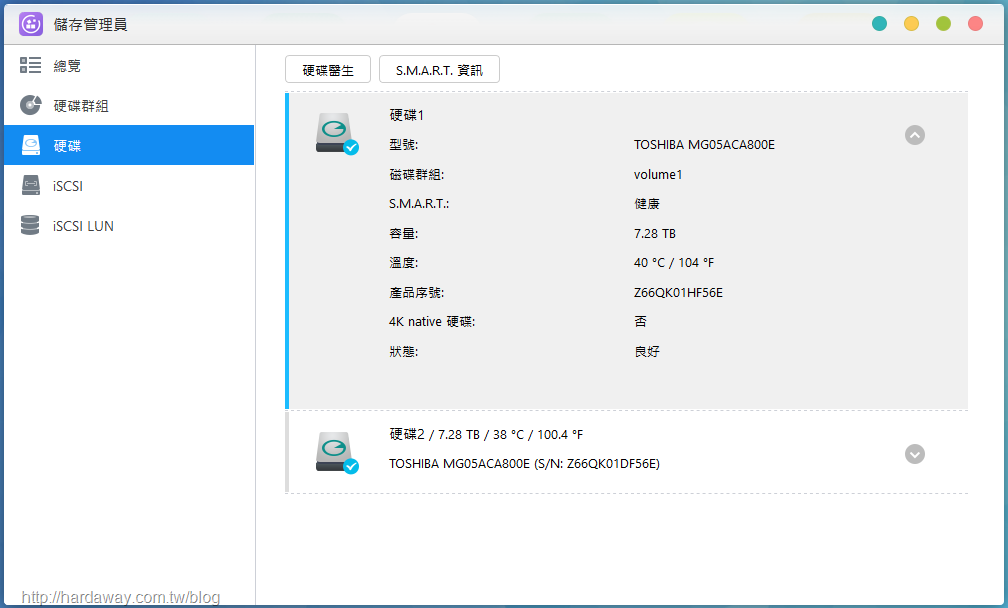Open the 總覽 overview section

129,66
